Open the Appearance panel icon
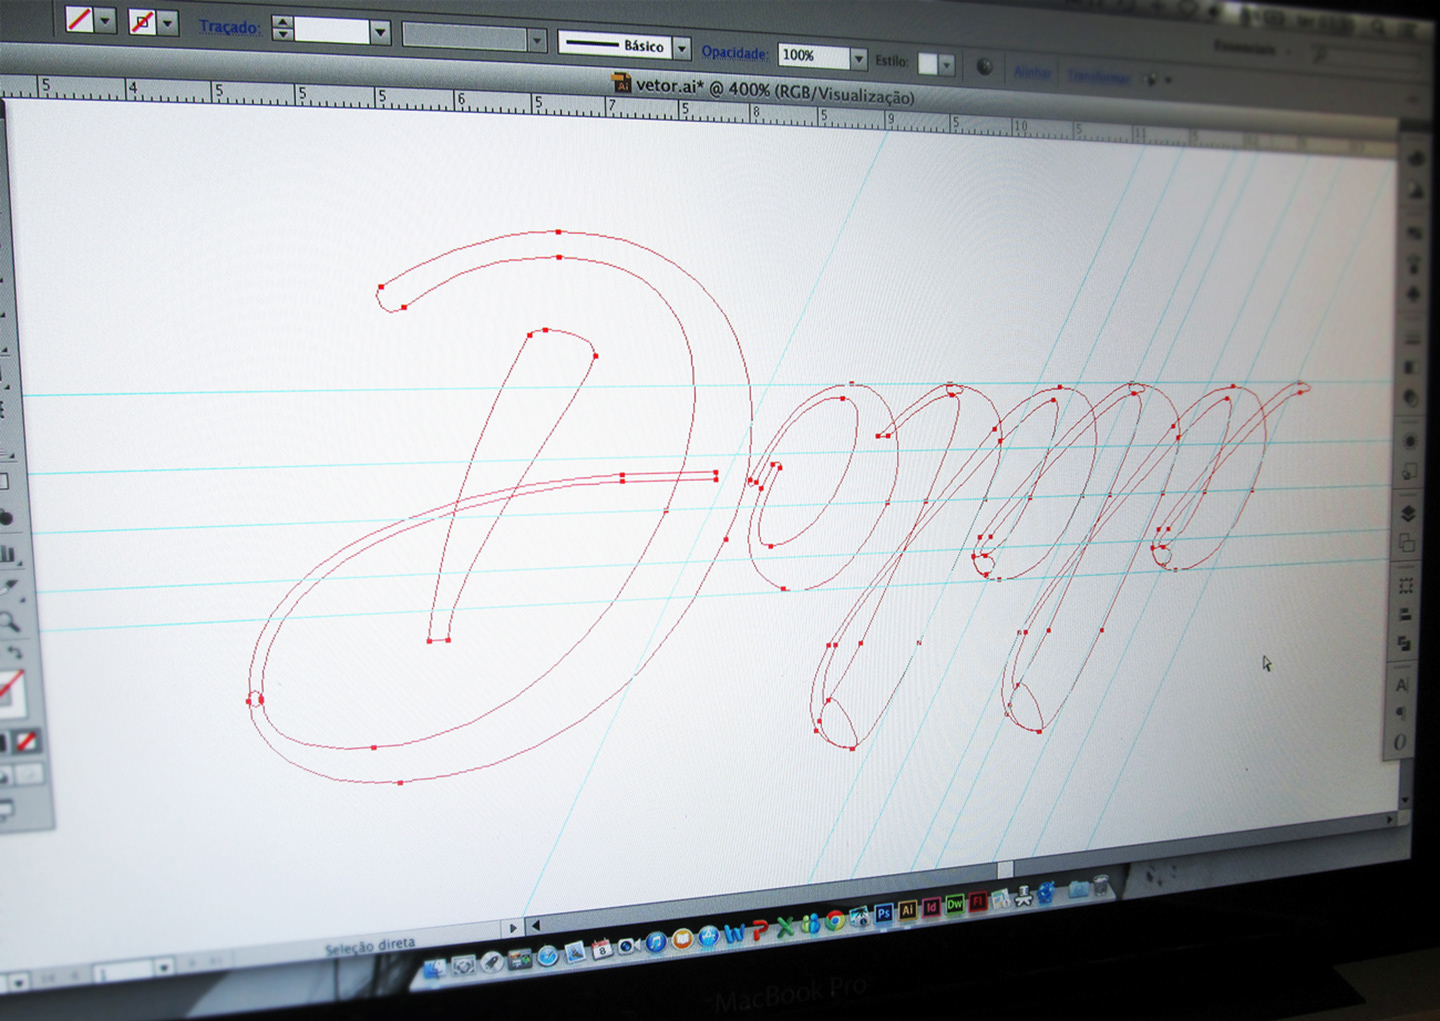The height and width of the screenshot is (1021, 1440). coord(1410,440)
